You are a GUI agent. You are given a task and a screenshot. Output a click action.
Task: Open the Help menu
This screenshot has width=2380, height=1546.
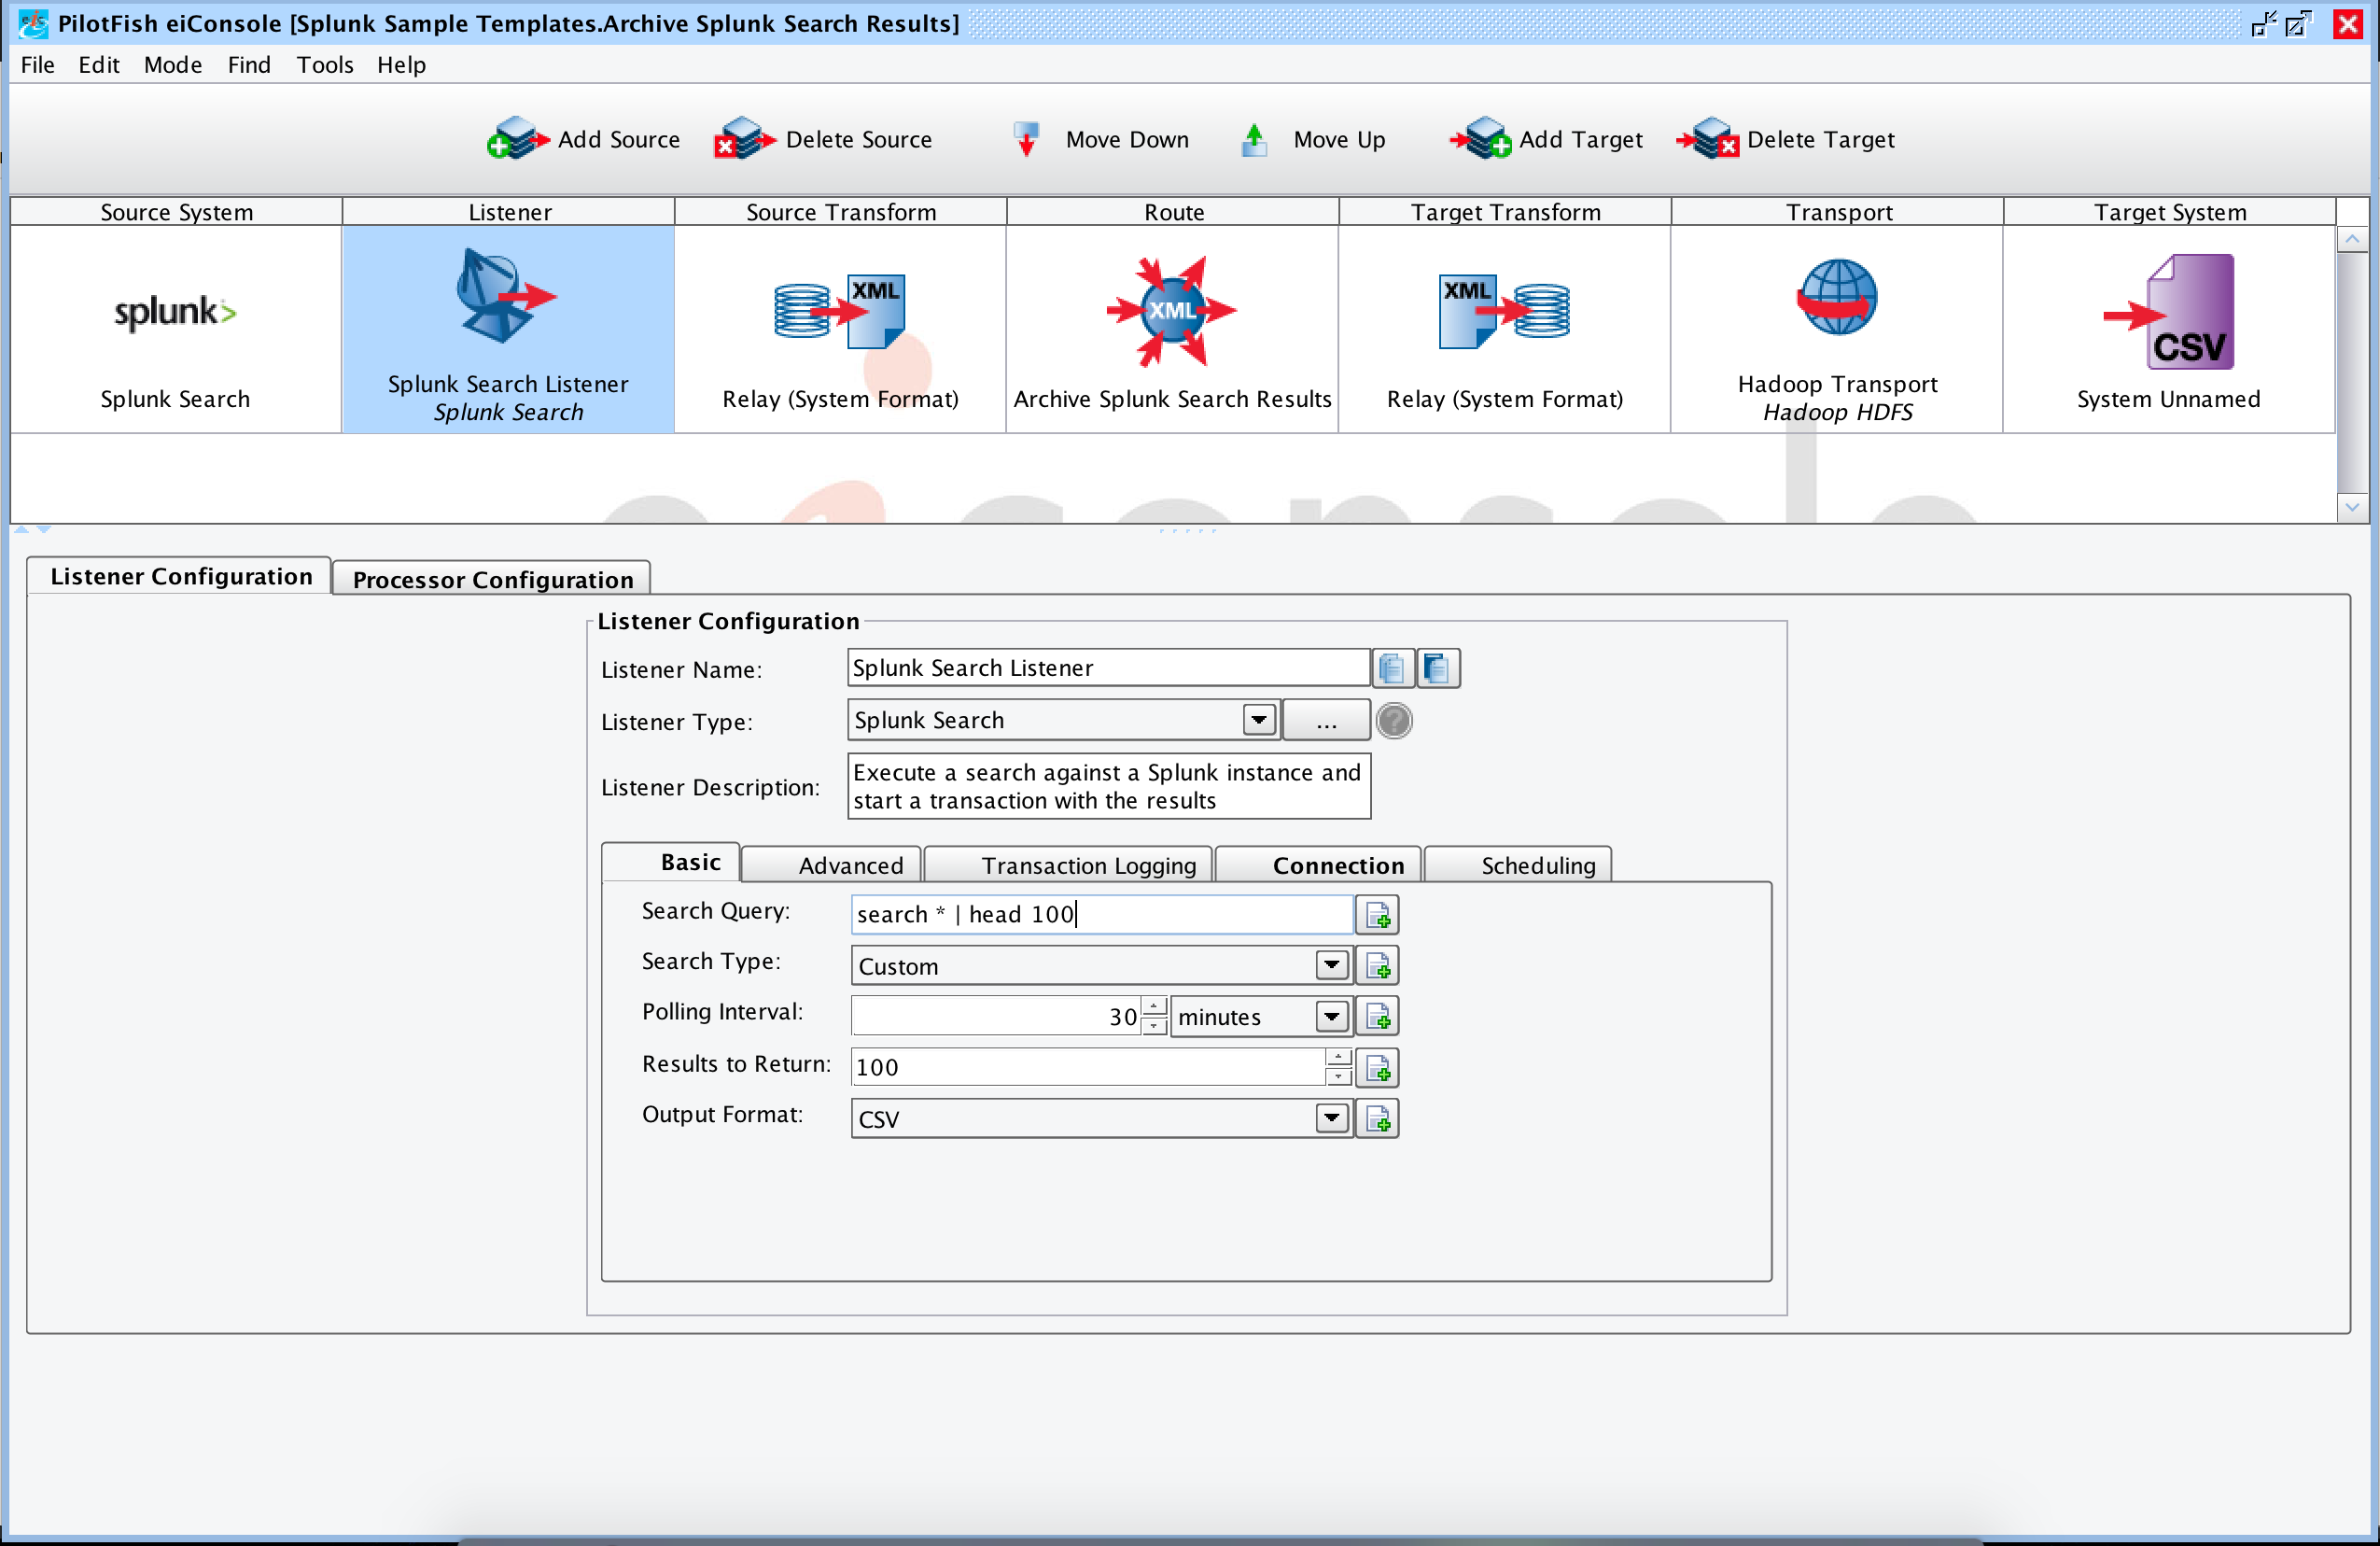coord(401,65)
